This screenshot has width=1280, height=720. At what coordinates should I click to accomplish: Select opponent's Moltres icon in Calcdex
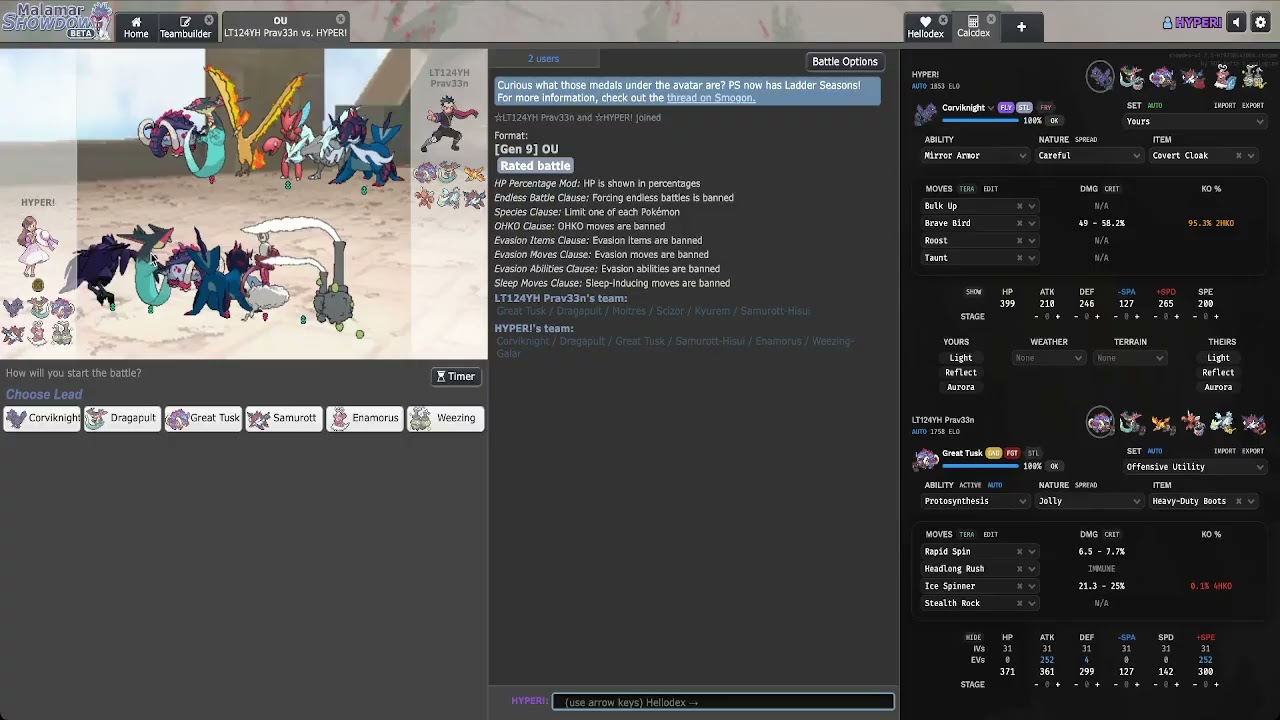pyautogui.click(x=1162, y=422)
